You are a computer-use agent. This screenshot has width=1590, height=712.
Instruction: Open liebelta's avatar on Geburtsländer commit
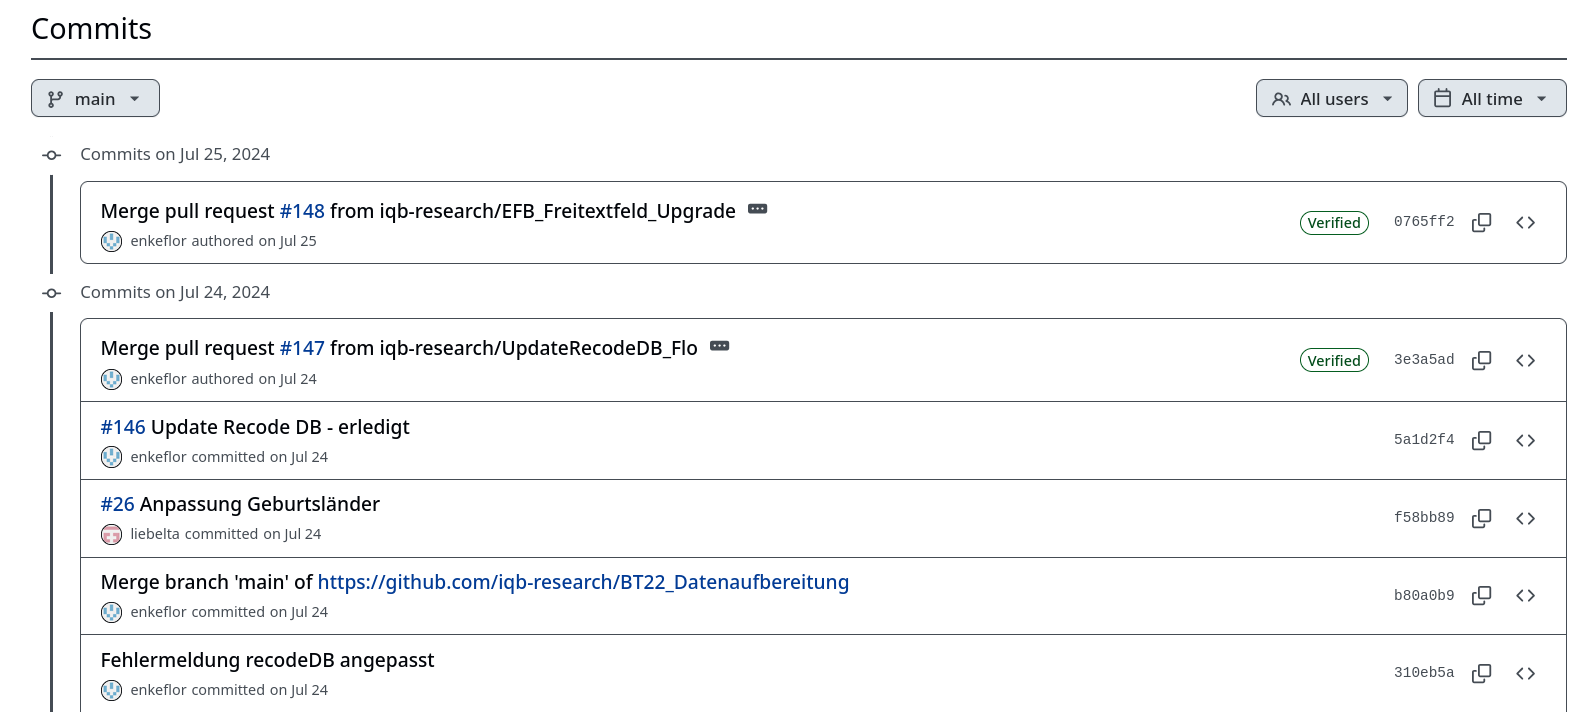pyautogui.click(x=112, y=534)
